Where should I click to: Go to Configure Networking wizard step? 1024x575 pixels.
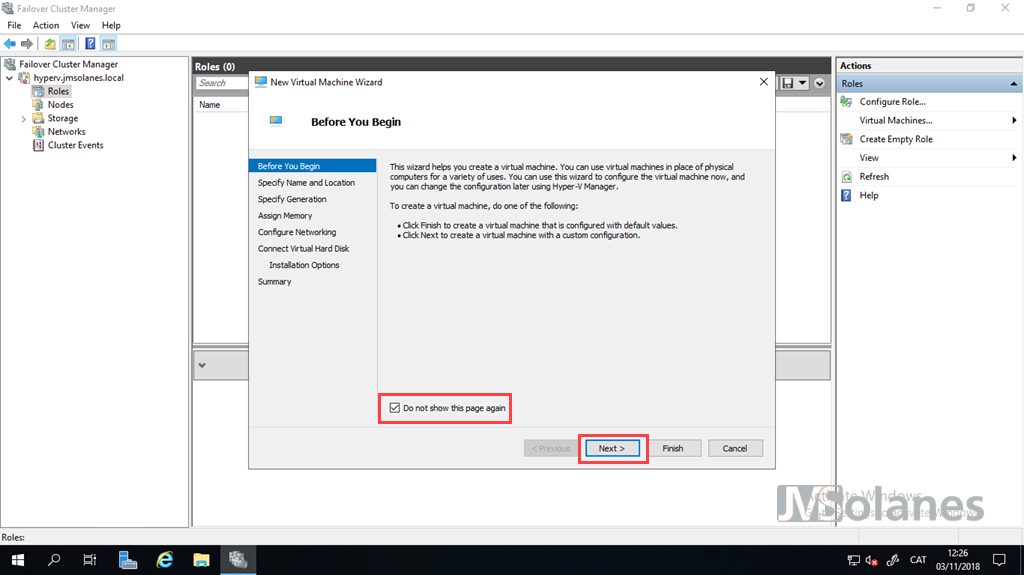click(296, 232)
